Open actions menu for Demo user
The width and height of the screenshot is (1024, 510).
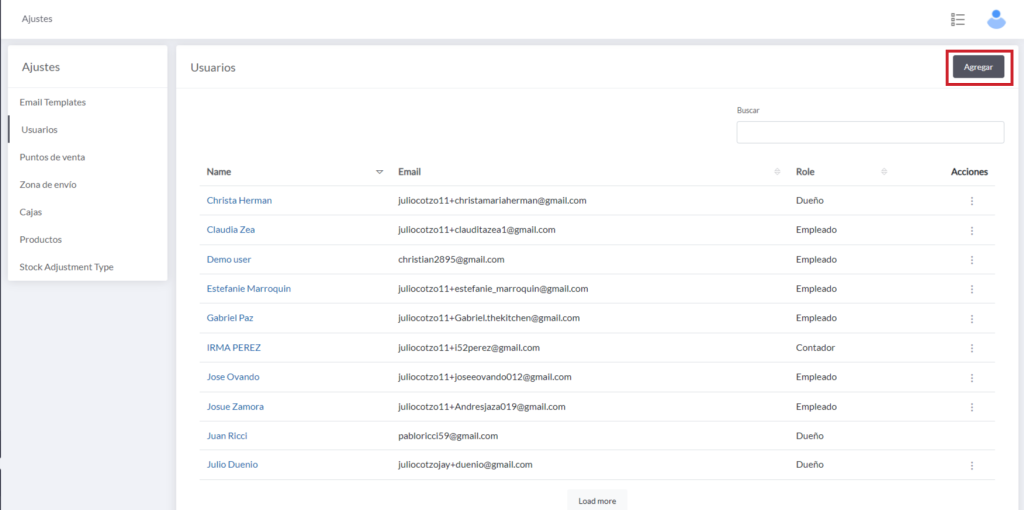[971, 260]
